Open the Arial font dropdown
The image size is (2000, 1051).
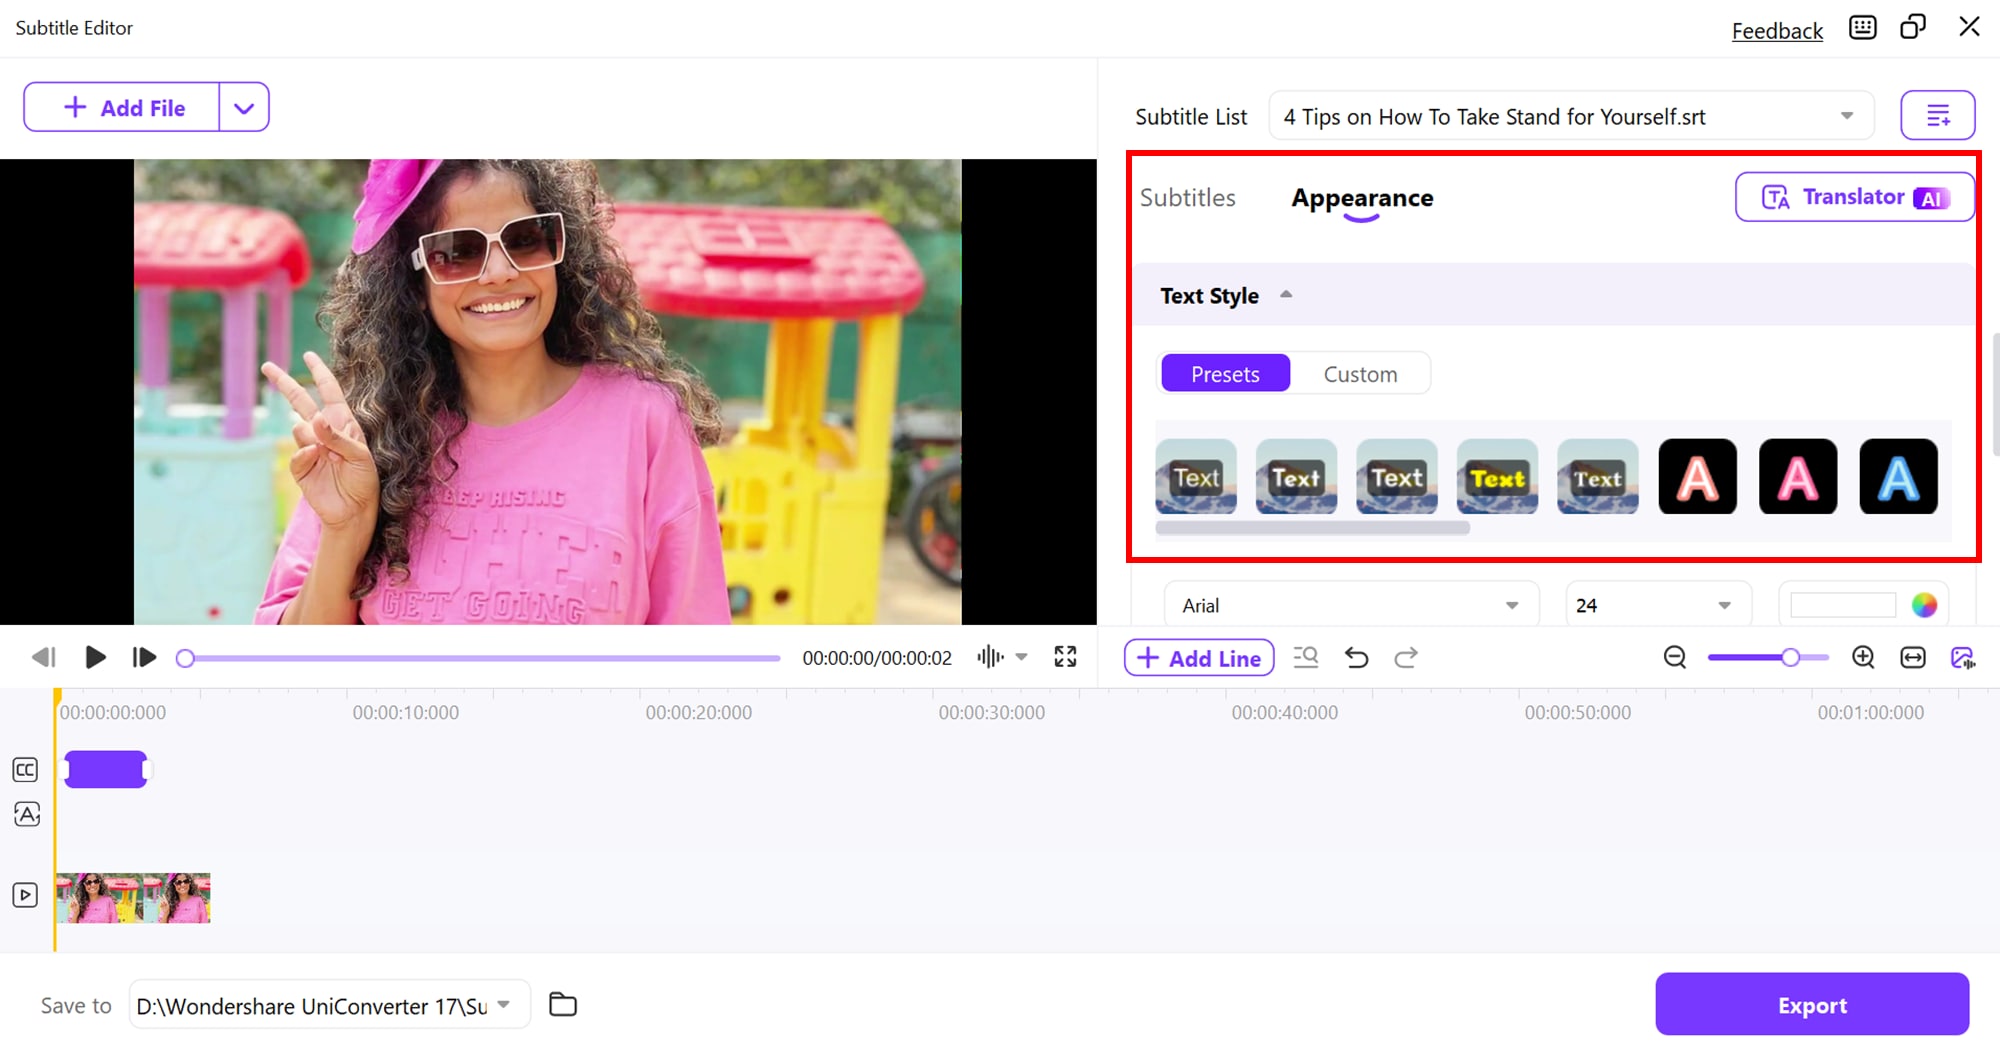pyautogui.click(x=1351, y=605)
